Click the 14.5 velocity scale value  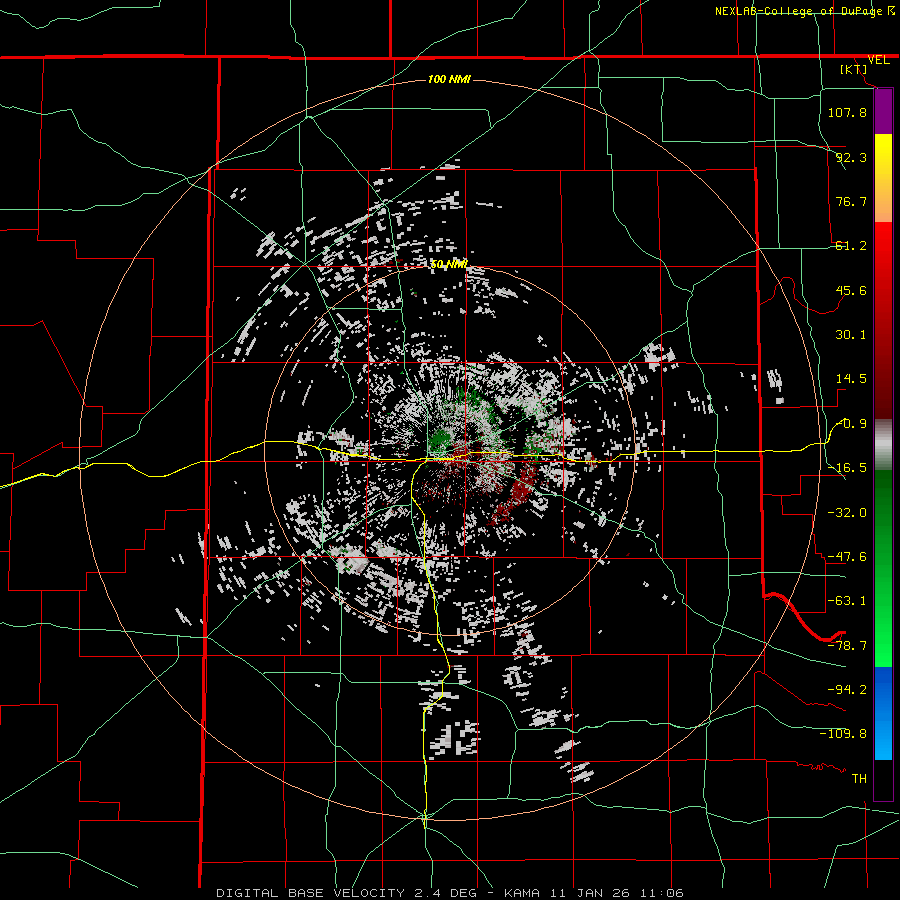pos(851,379)
